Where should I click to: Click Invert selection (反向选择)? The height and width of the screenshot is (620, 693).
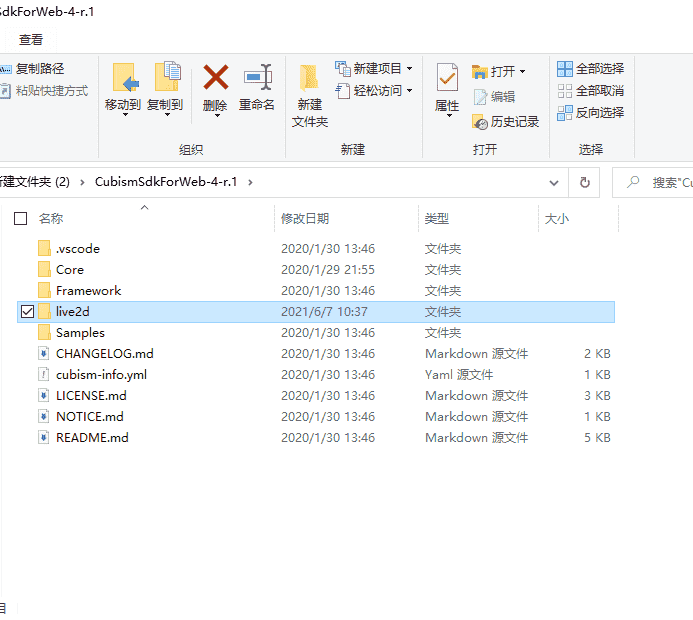(x=590, y=113)
